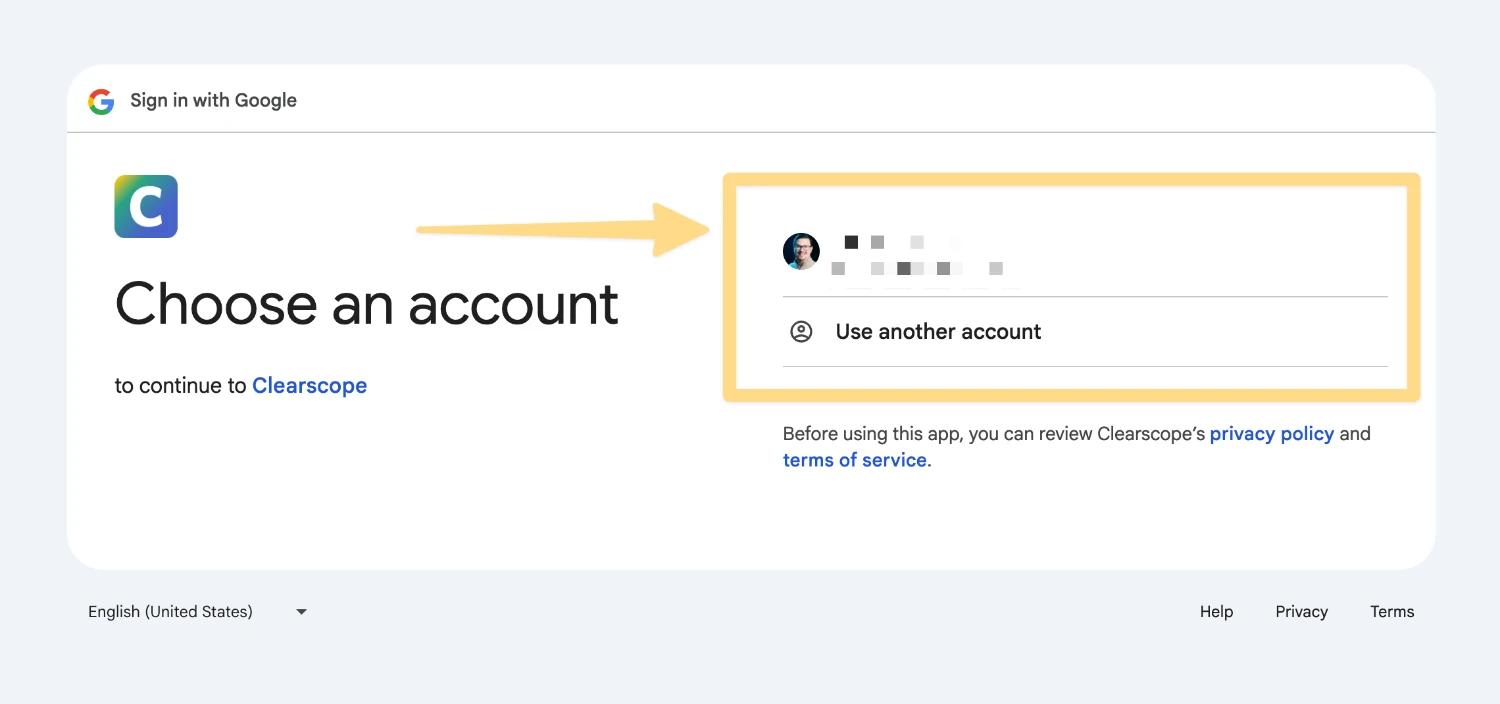Choose Use another account
The image size is (1500, 704).
tap(1085, 332)
